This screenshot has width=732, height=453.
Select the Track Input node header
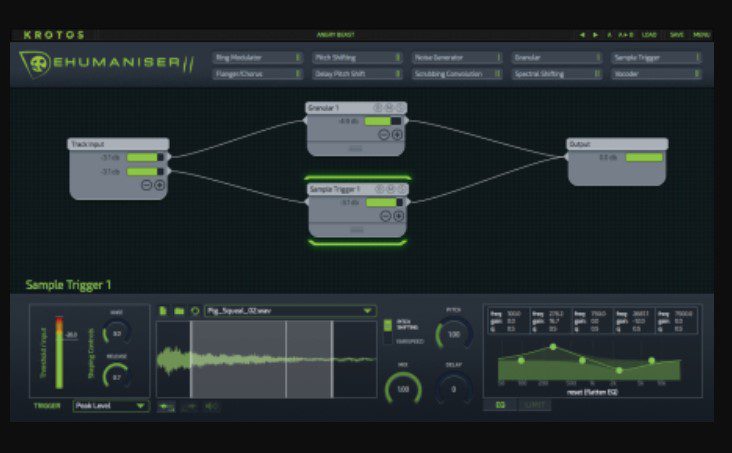(x=119, y=144)
